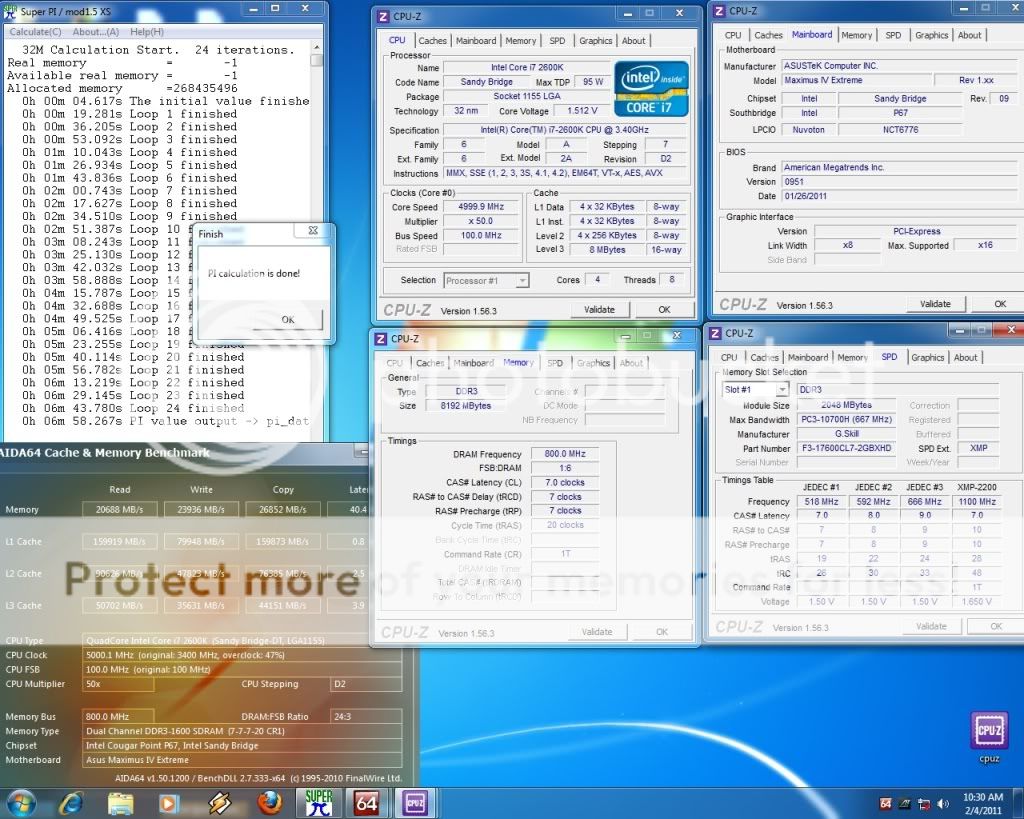Viewport: 1024px width, 819px height.
Task: Click the Super PI title bar icon
Action: (x=10, y=10)
